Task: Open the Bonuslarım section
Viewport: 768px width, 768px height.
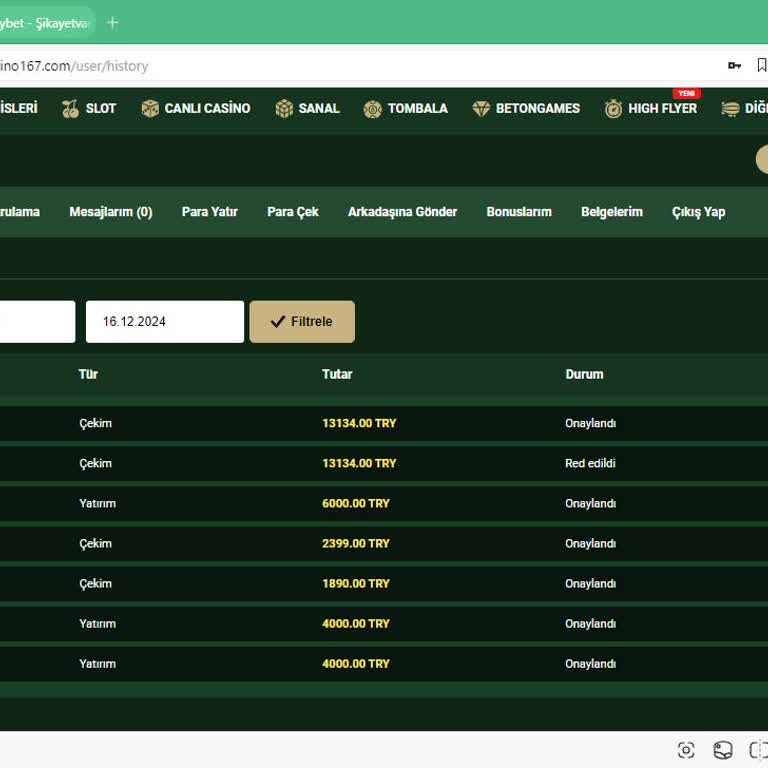Action: [x=519, y=212]
